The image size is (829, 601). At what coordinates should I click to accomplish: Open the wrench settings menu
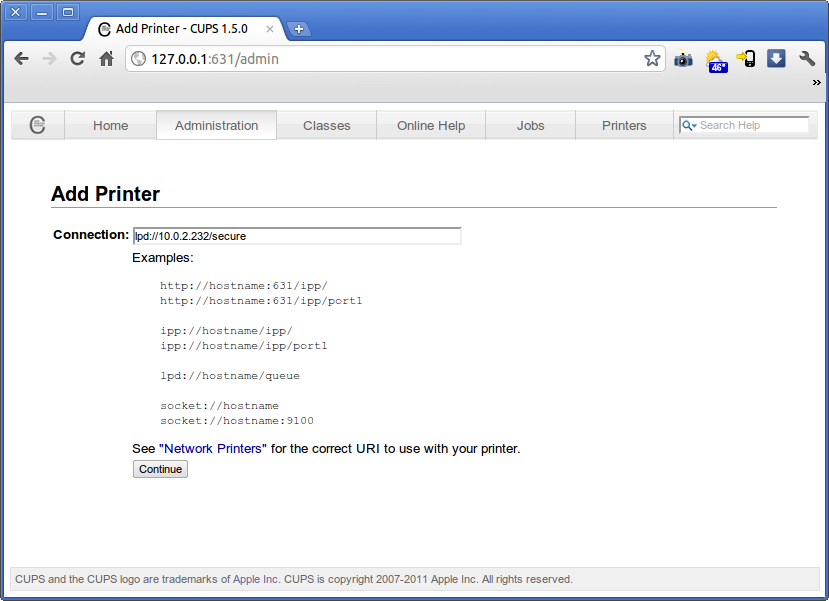pyautogui.click(x=807, y=59)
